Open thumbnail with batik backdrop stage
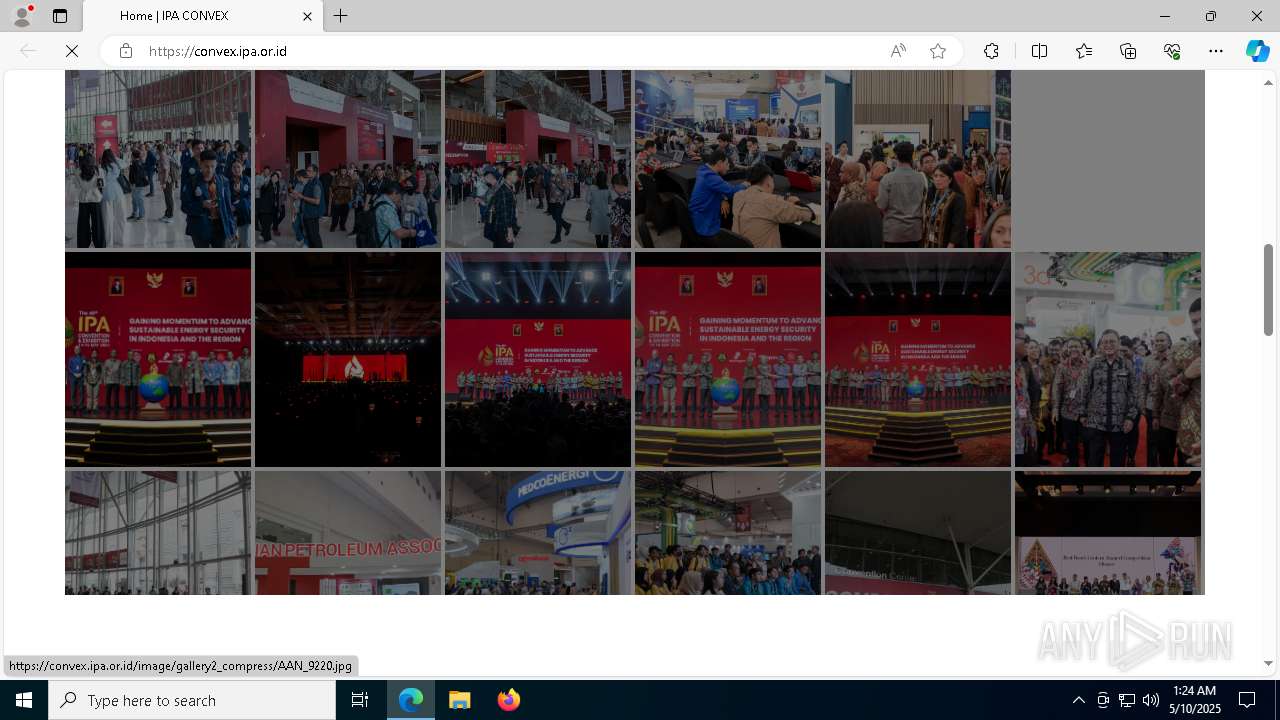Screen dimensions: 1280x720 click(x=1108, y=533)
